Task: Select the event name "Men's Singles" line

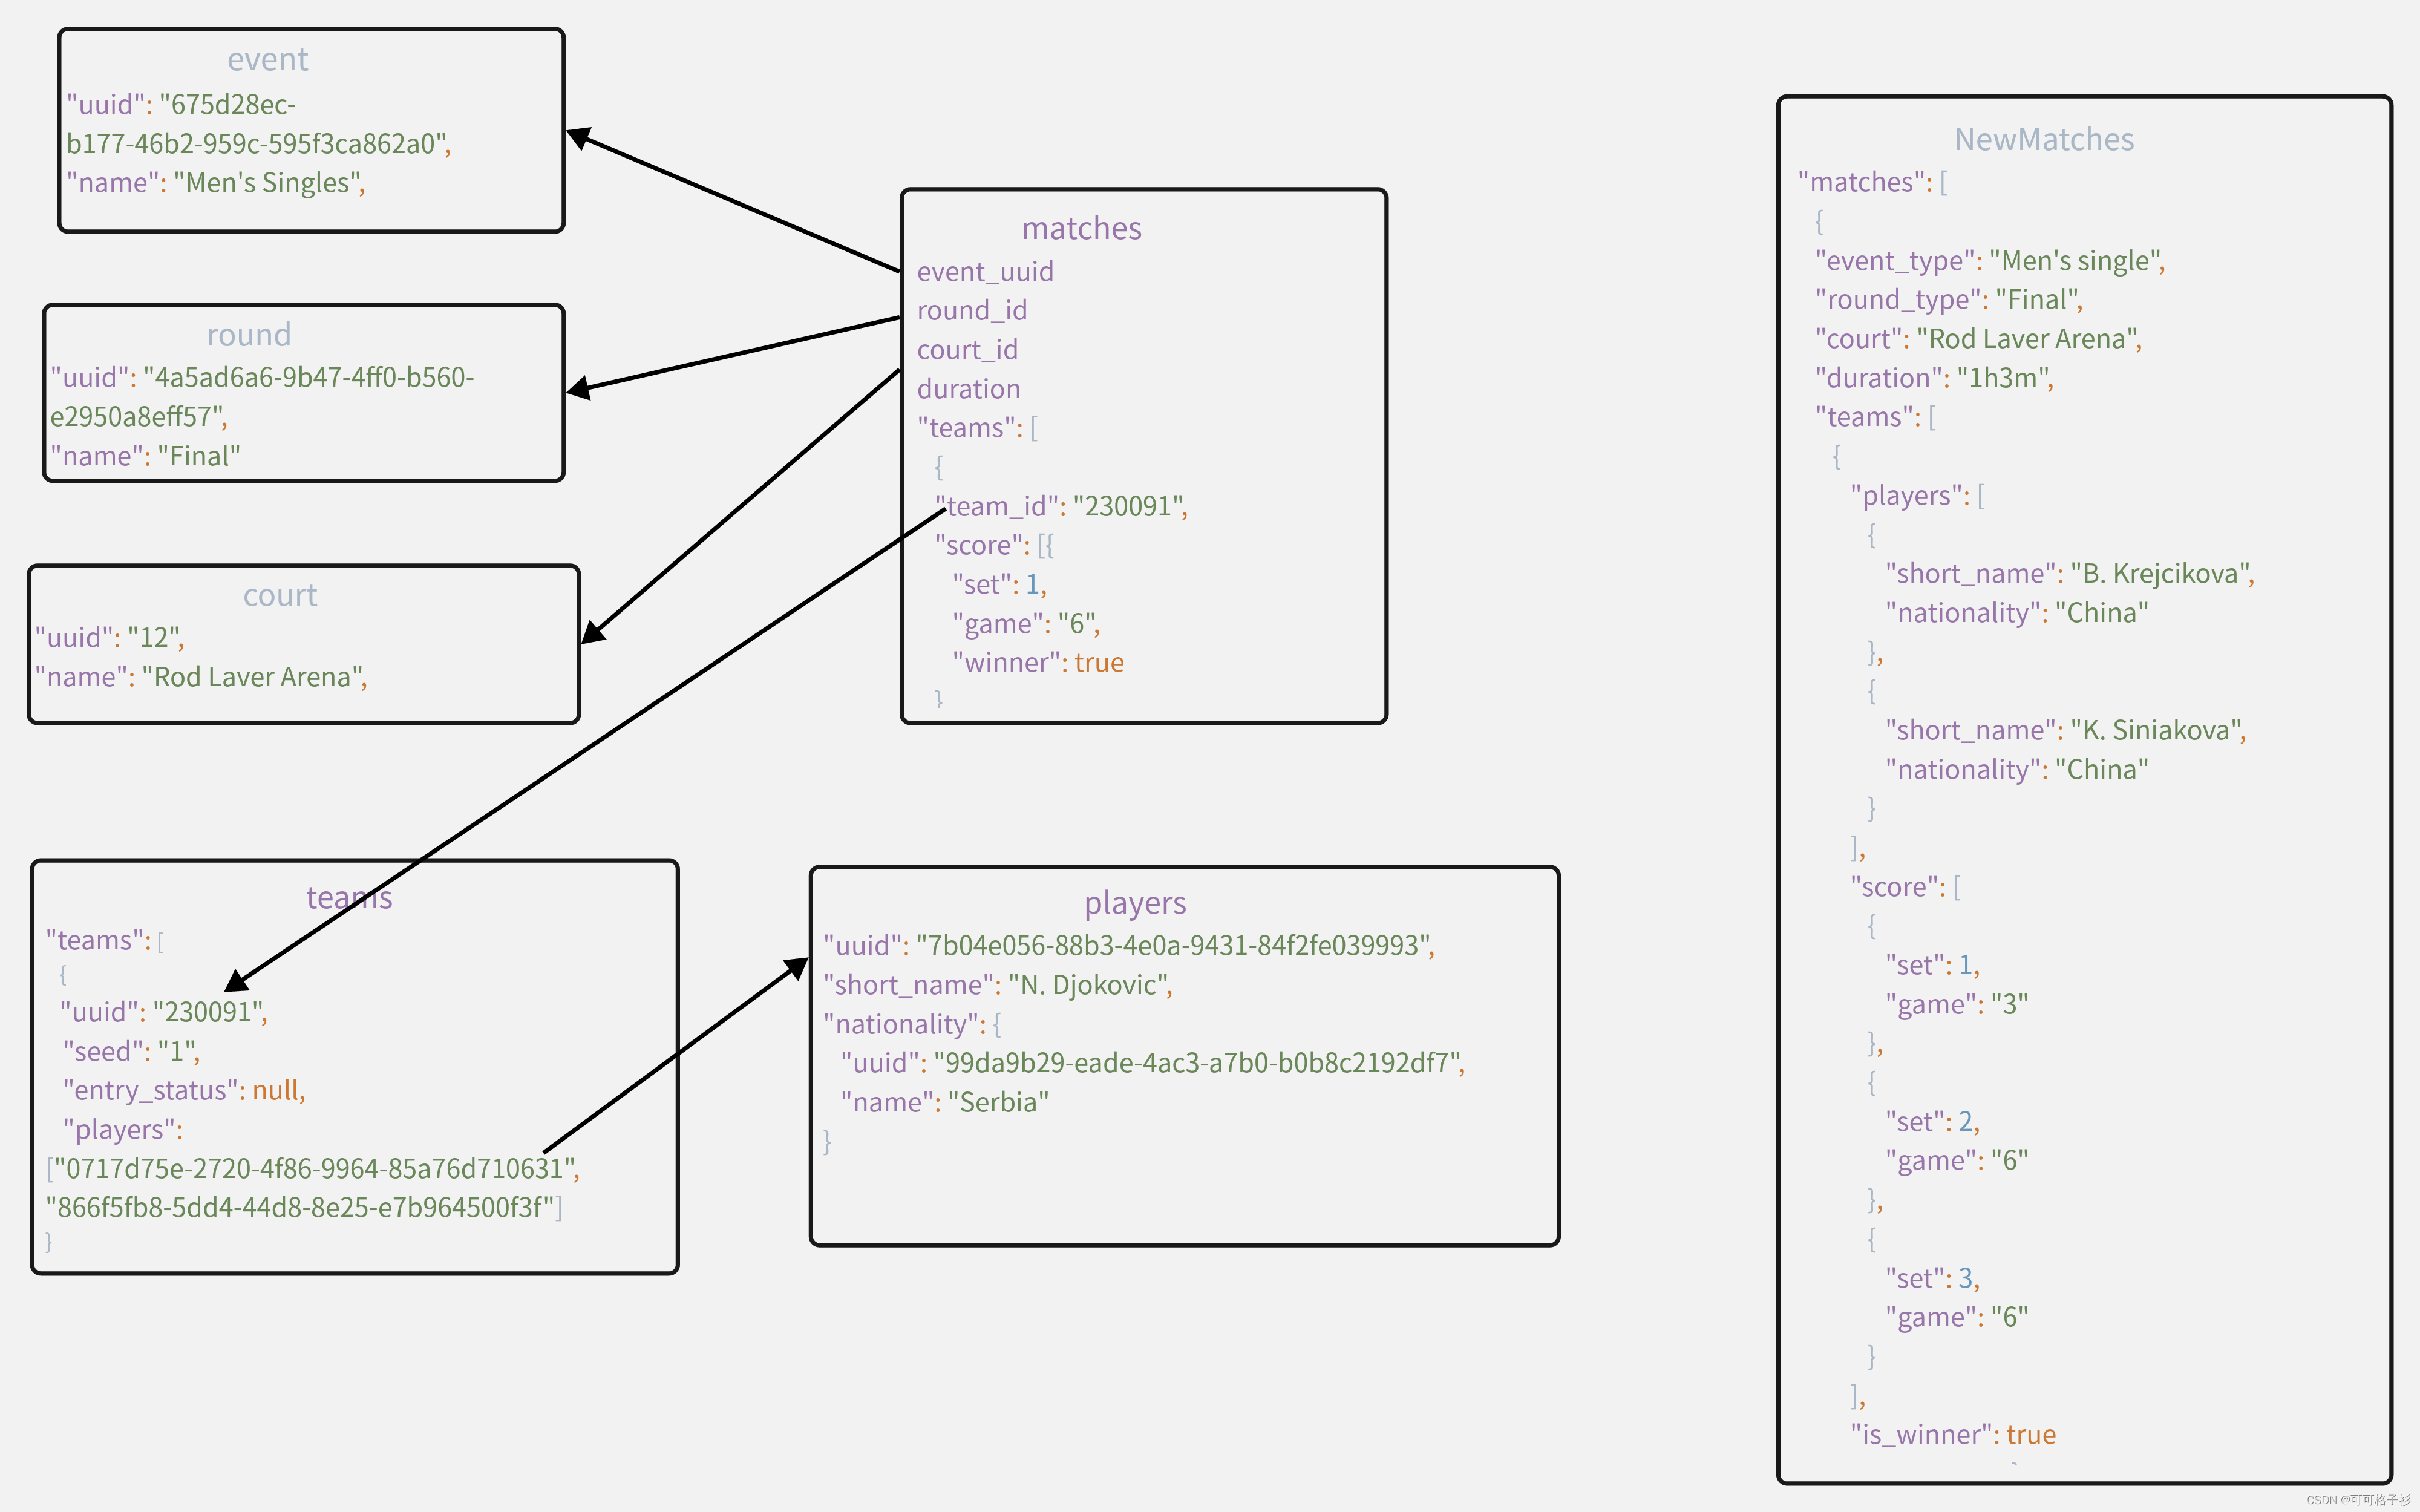Action: [216, 183]
